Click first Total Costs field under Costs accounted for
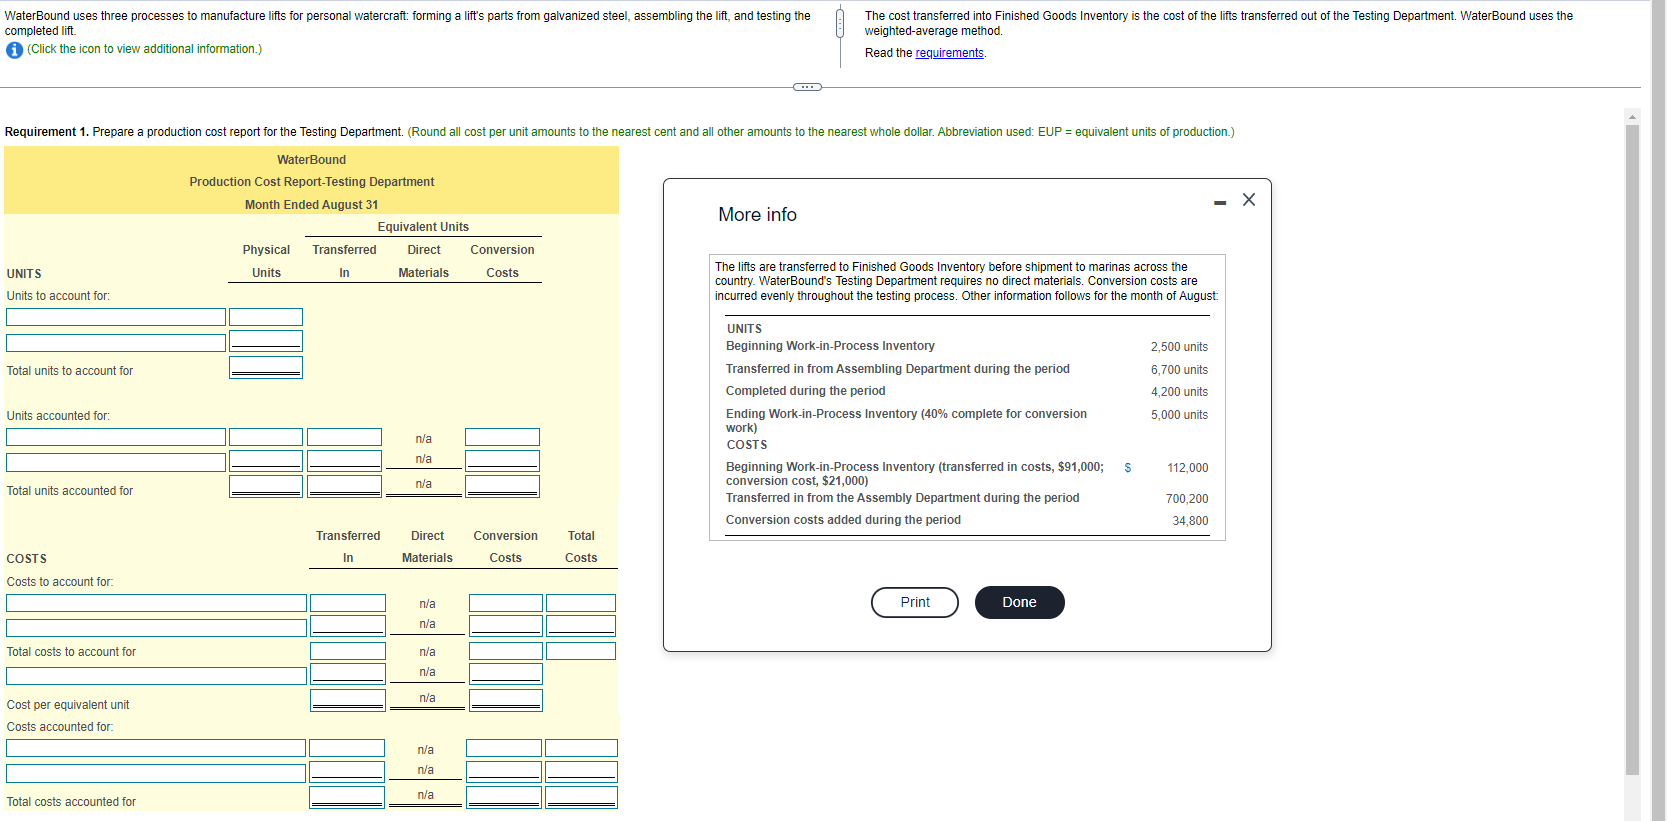This screenshot has height=821, width=1667. (581, 748)
